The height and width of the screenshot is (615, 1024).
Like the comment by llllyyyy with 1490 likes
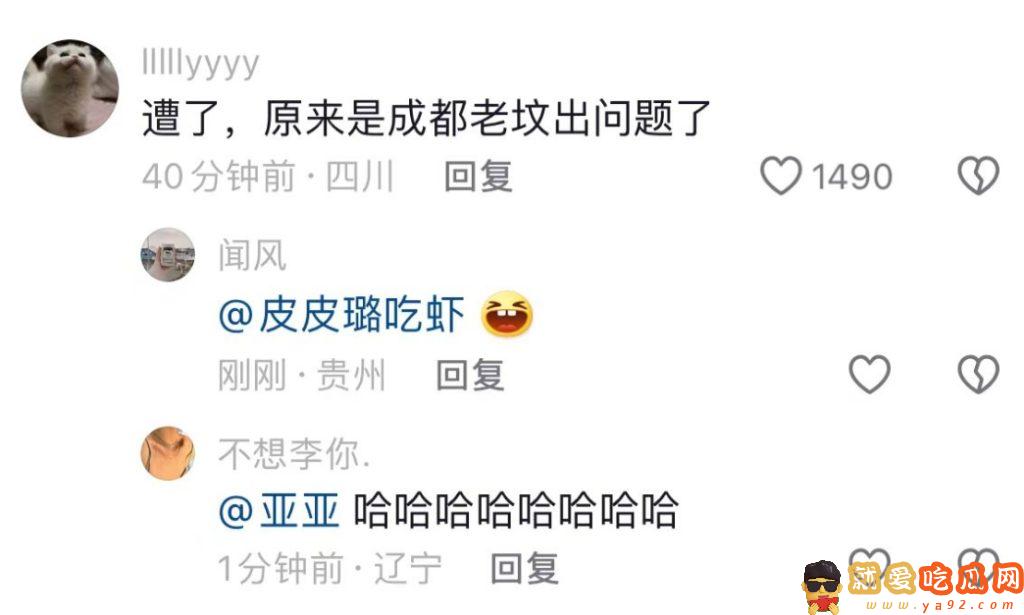tap(780, 176)
